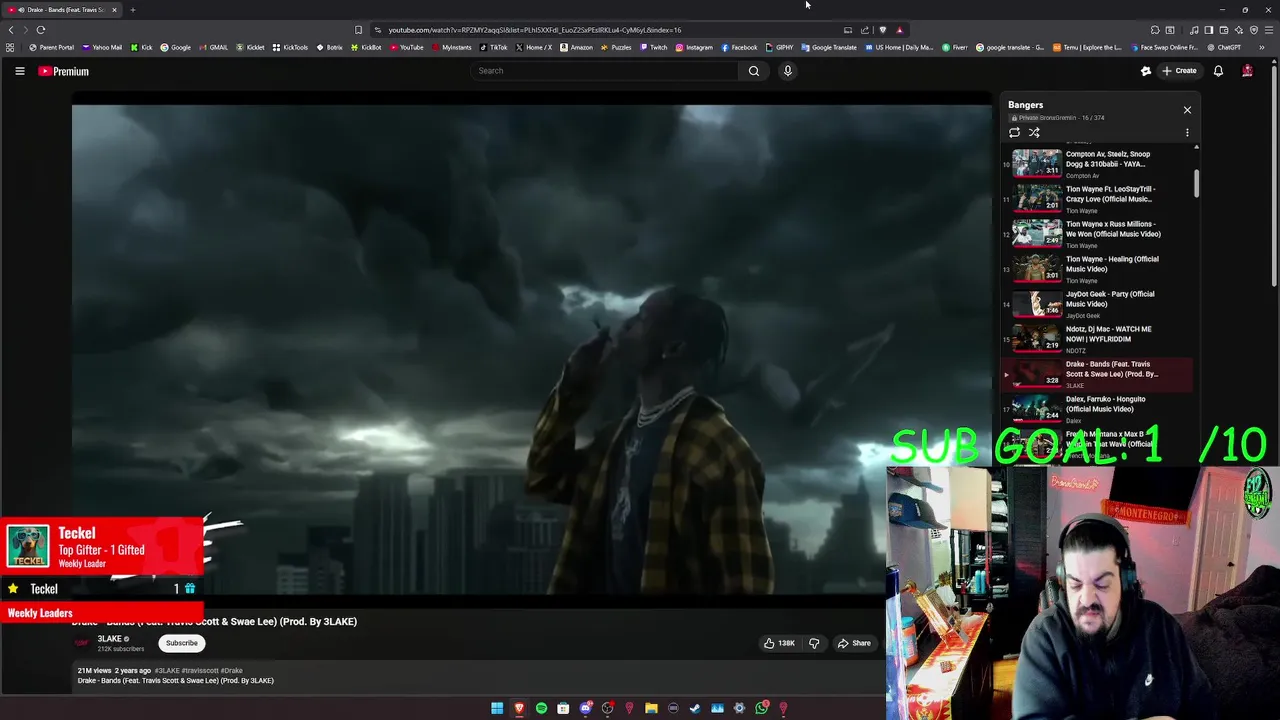This screenshot has width=1280, height=720.
Task: Toggle shuffle playlist in Bangers panel
Action: click(x=1034, y=132)
